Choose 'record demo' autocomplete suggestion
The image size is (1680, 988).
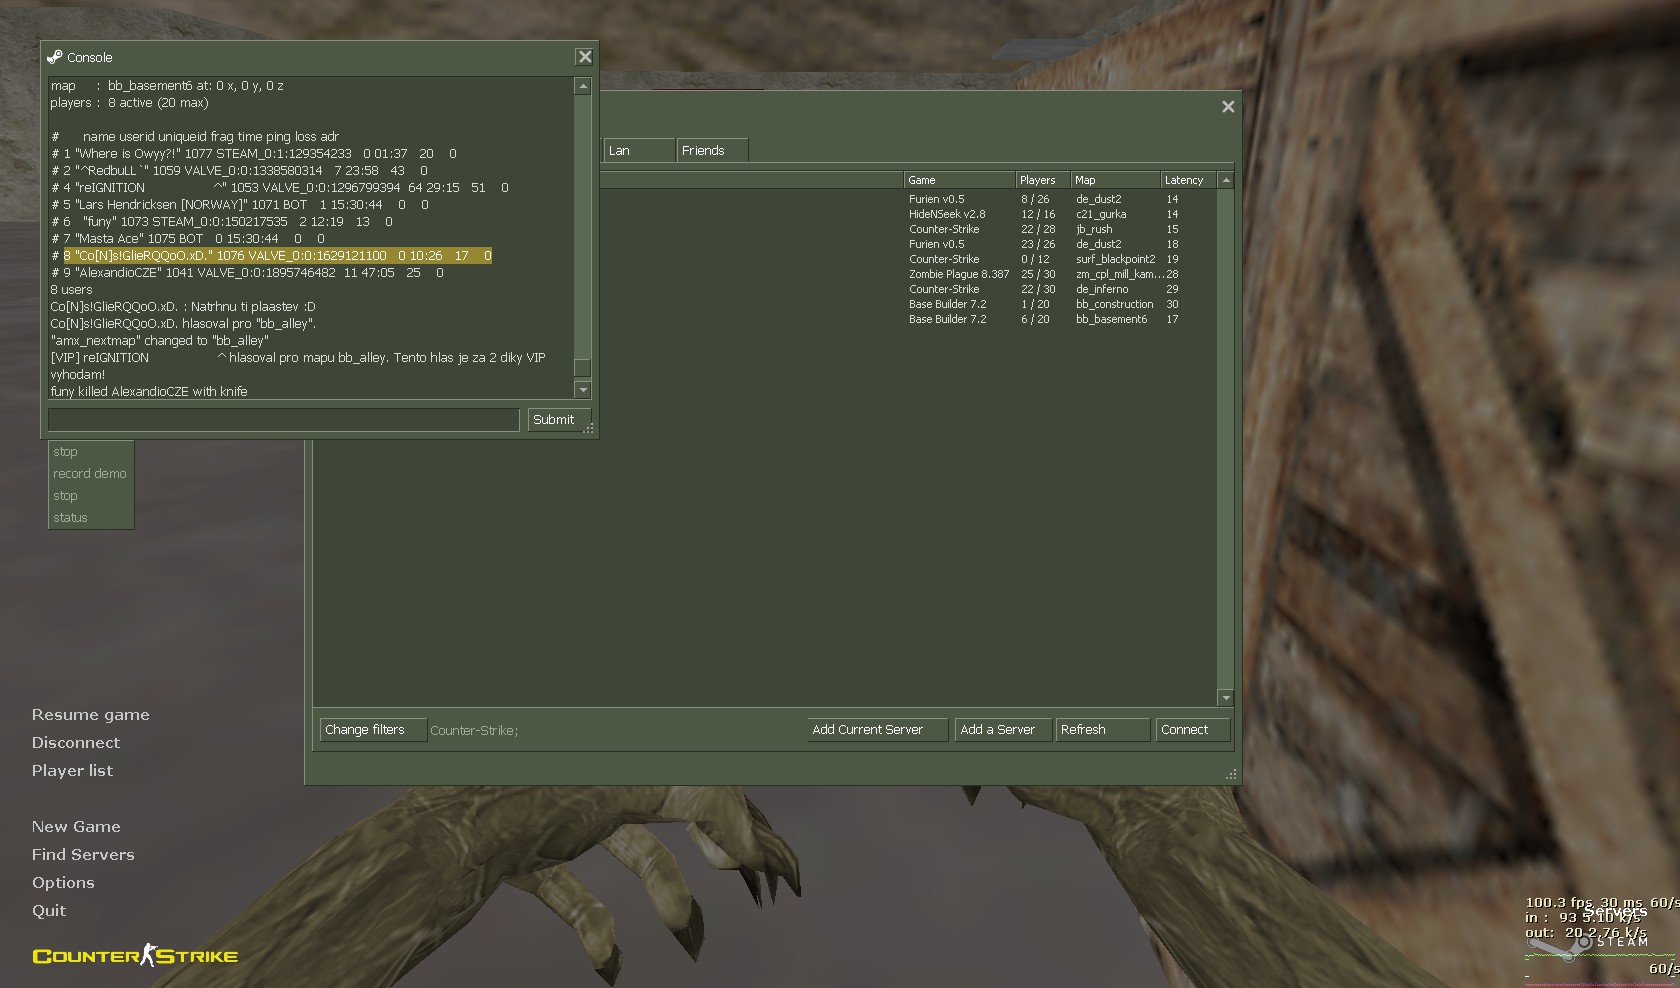point(90,474)
